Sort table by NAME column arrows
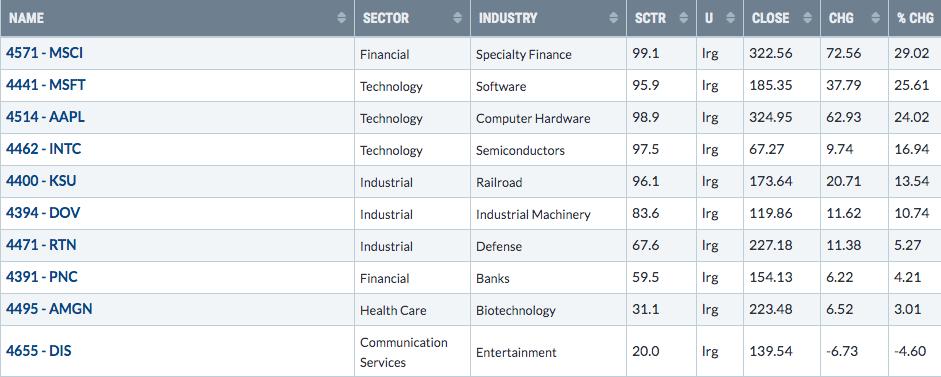 (x=341, y=18)
